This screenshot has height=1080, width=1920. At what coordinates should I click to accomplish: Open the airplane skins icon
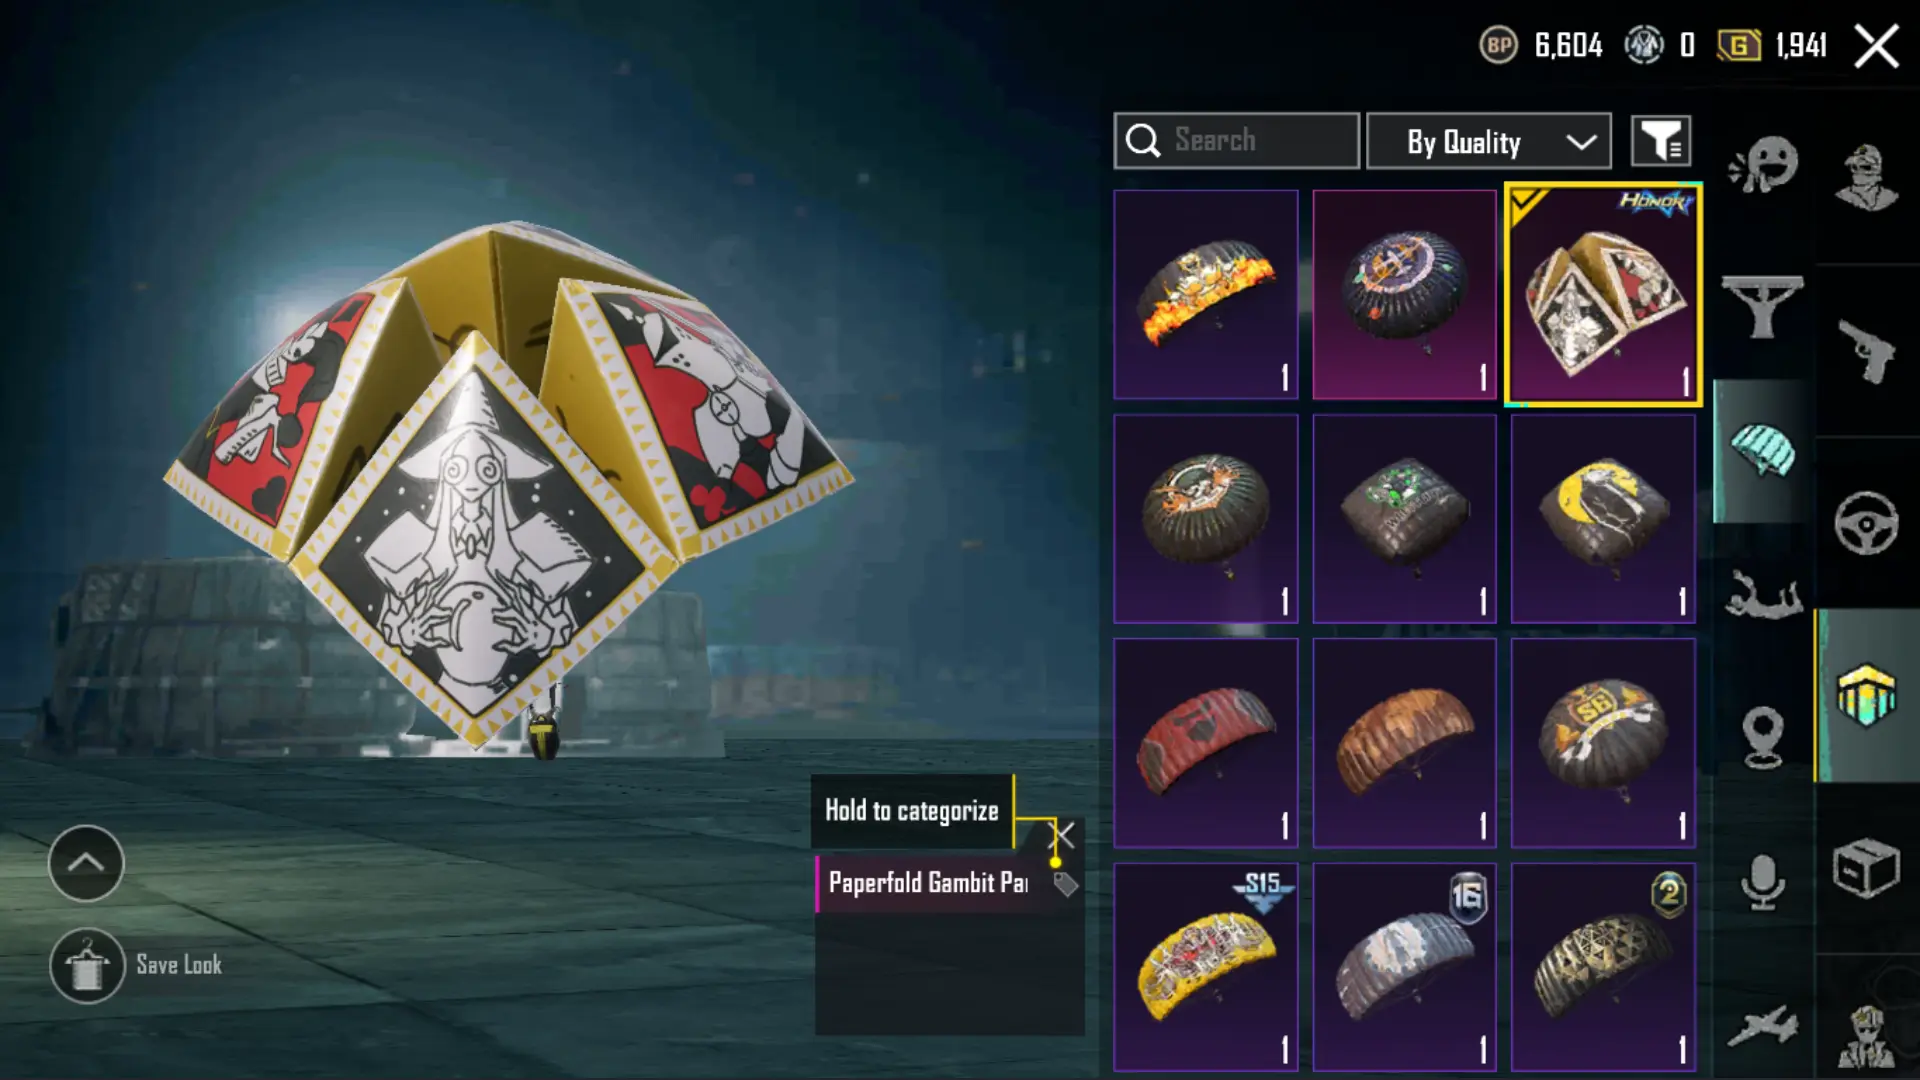1762,1027
